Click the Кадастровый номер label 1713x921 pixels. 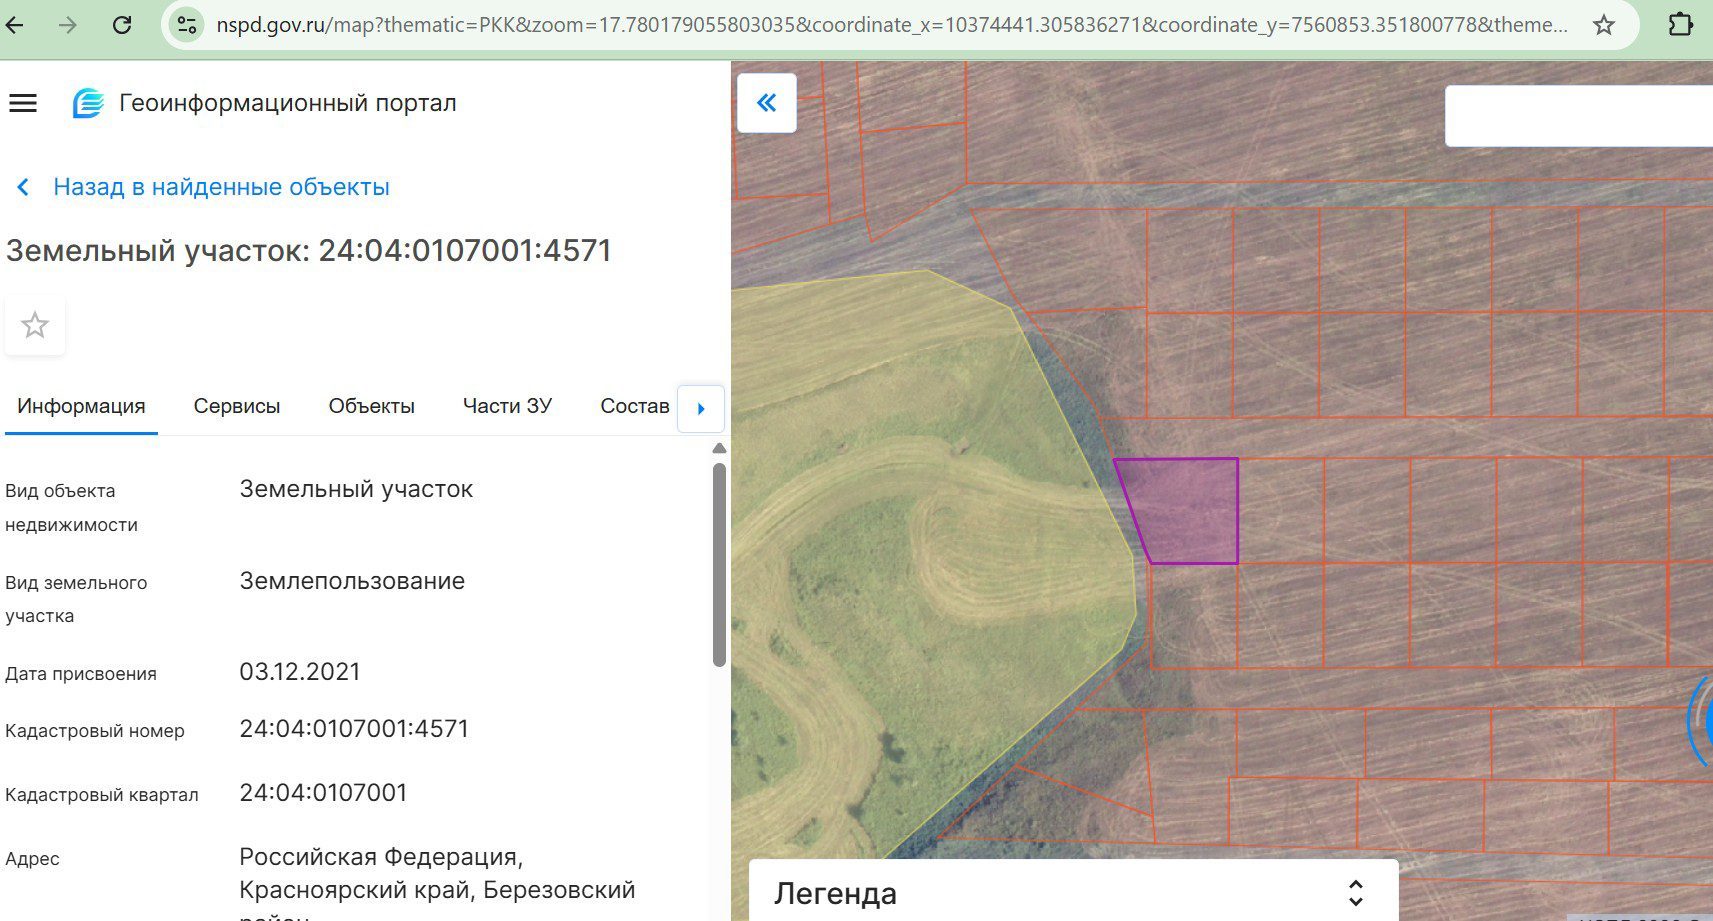click(95, 731)
